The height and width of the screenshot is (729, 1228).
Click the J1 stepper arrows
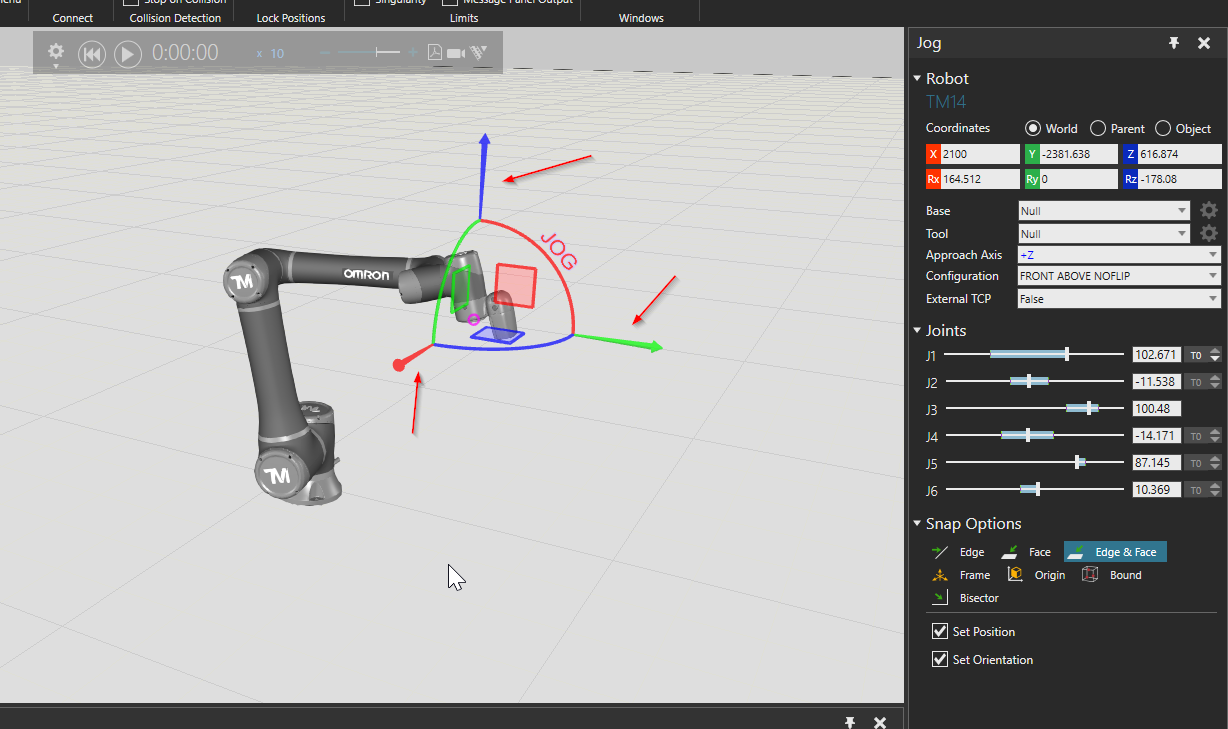(1215, 355)
